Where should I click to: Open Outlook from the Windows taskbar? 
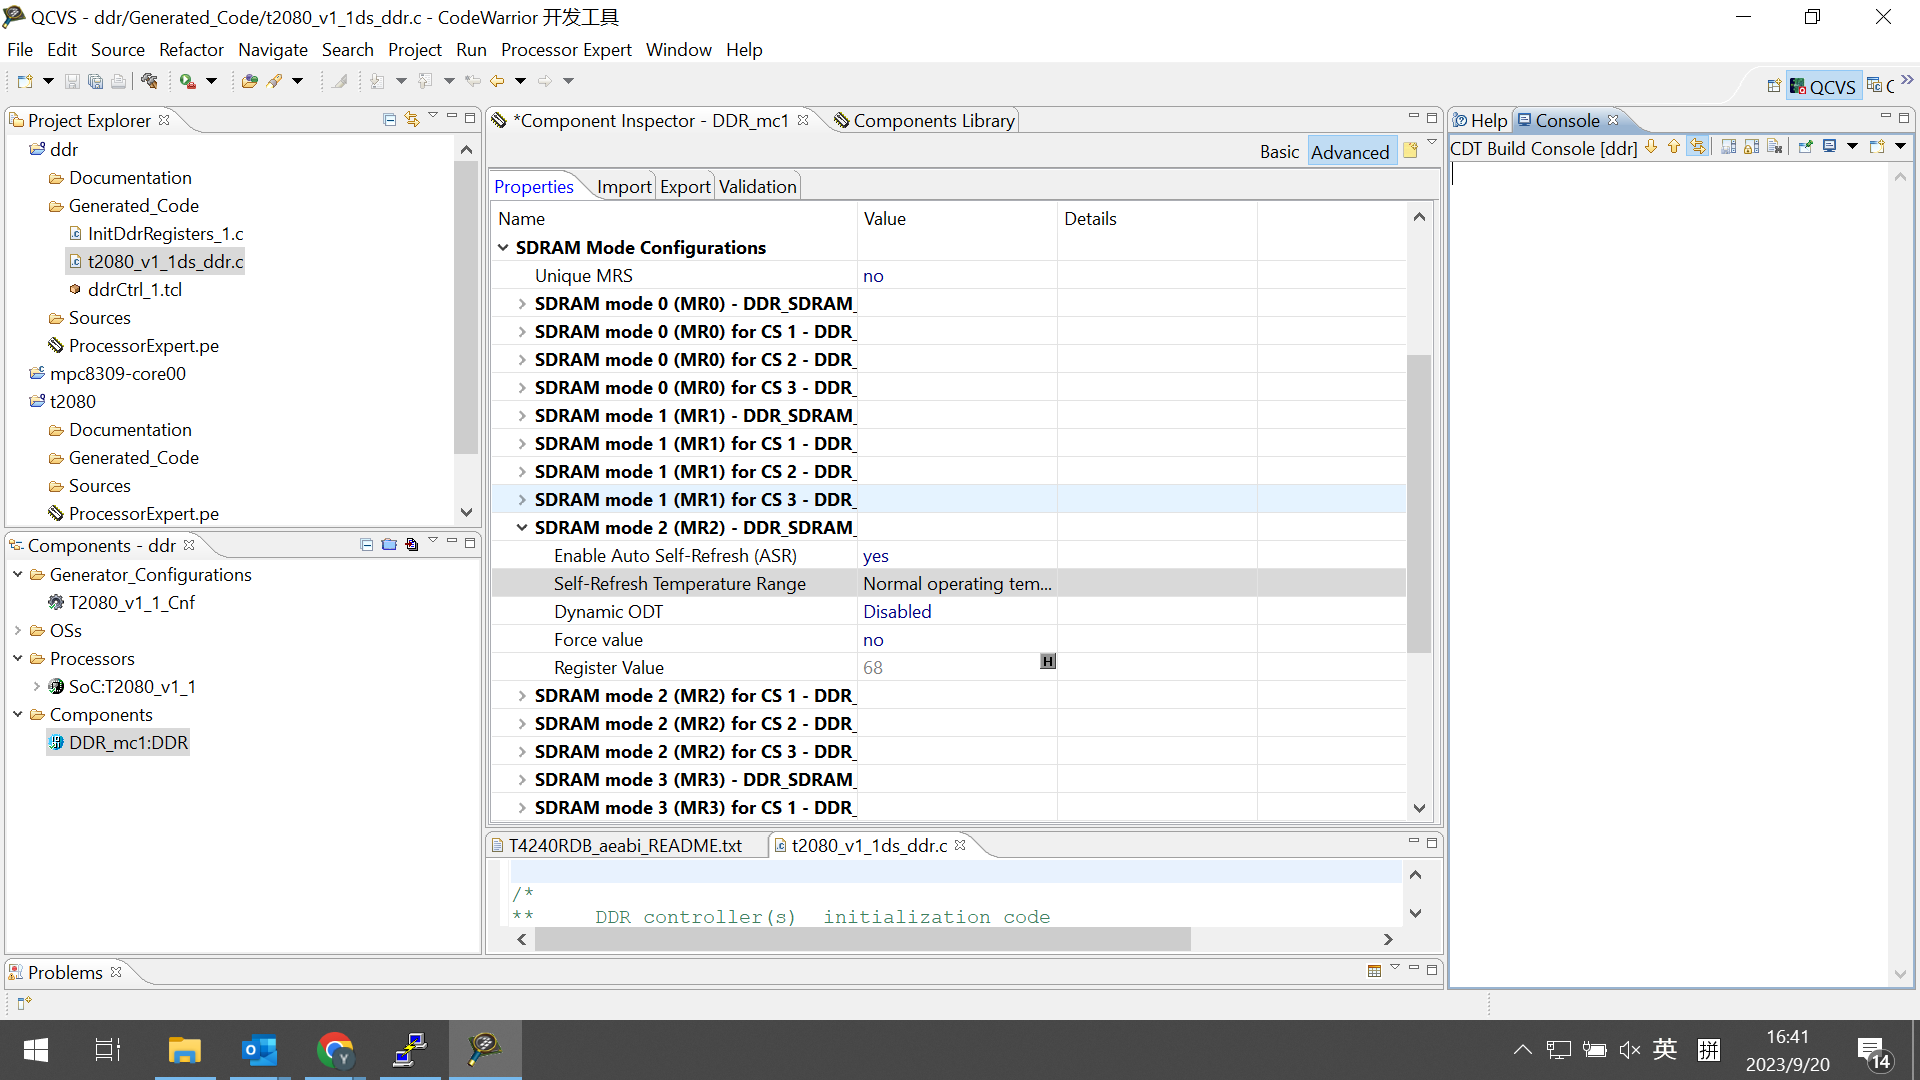coord(259,1051)
